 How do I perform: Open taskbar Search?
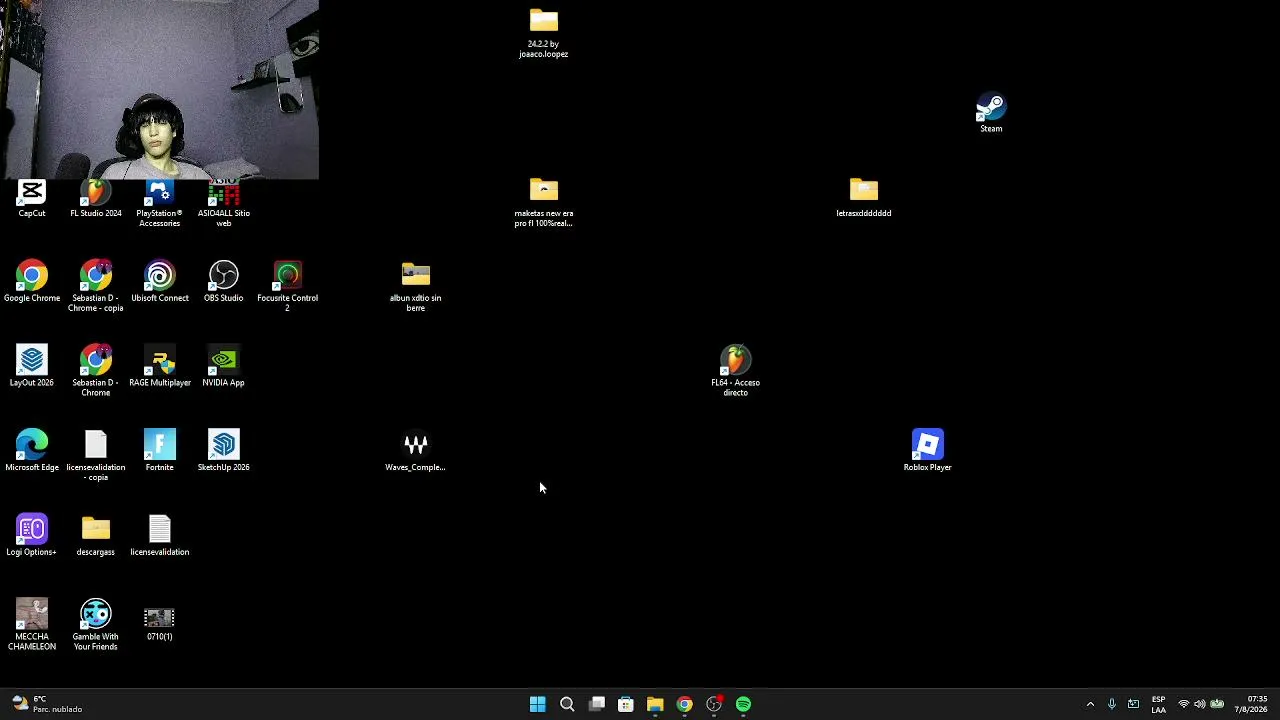(x=567, y=704)
